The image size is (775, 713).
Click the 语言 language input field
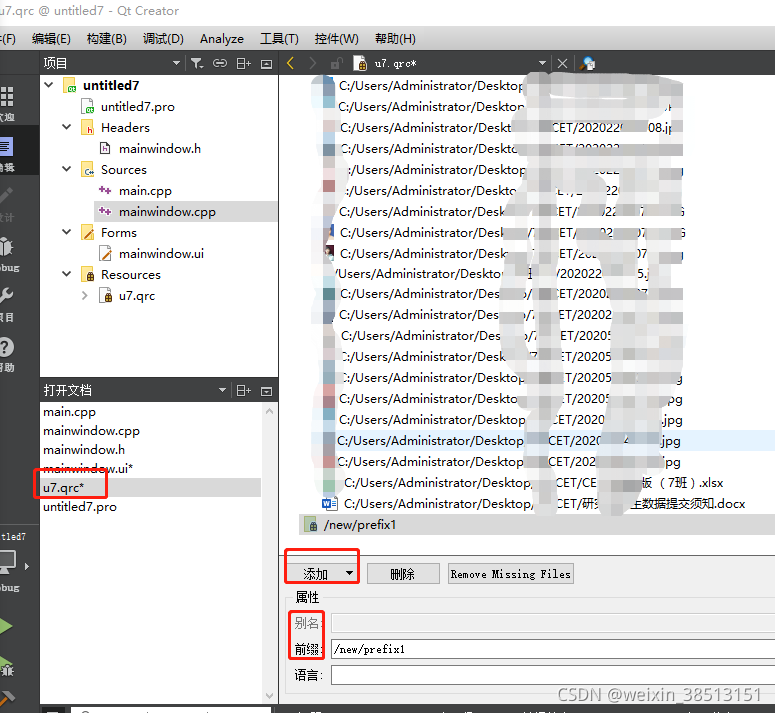pyautogui.click(x=553, y=674)
